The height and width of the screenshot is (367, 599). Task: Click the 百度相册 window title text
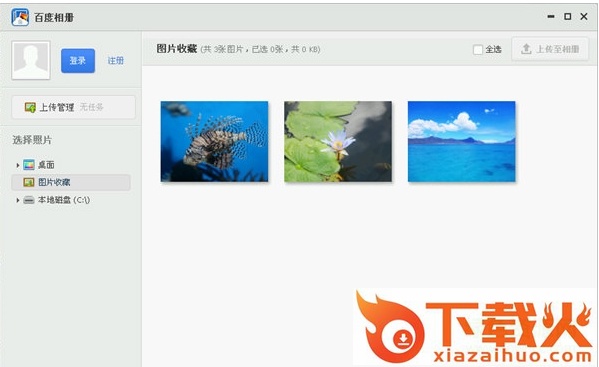(54, 18)
